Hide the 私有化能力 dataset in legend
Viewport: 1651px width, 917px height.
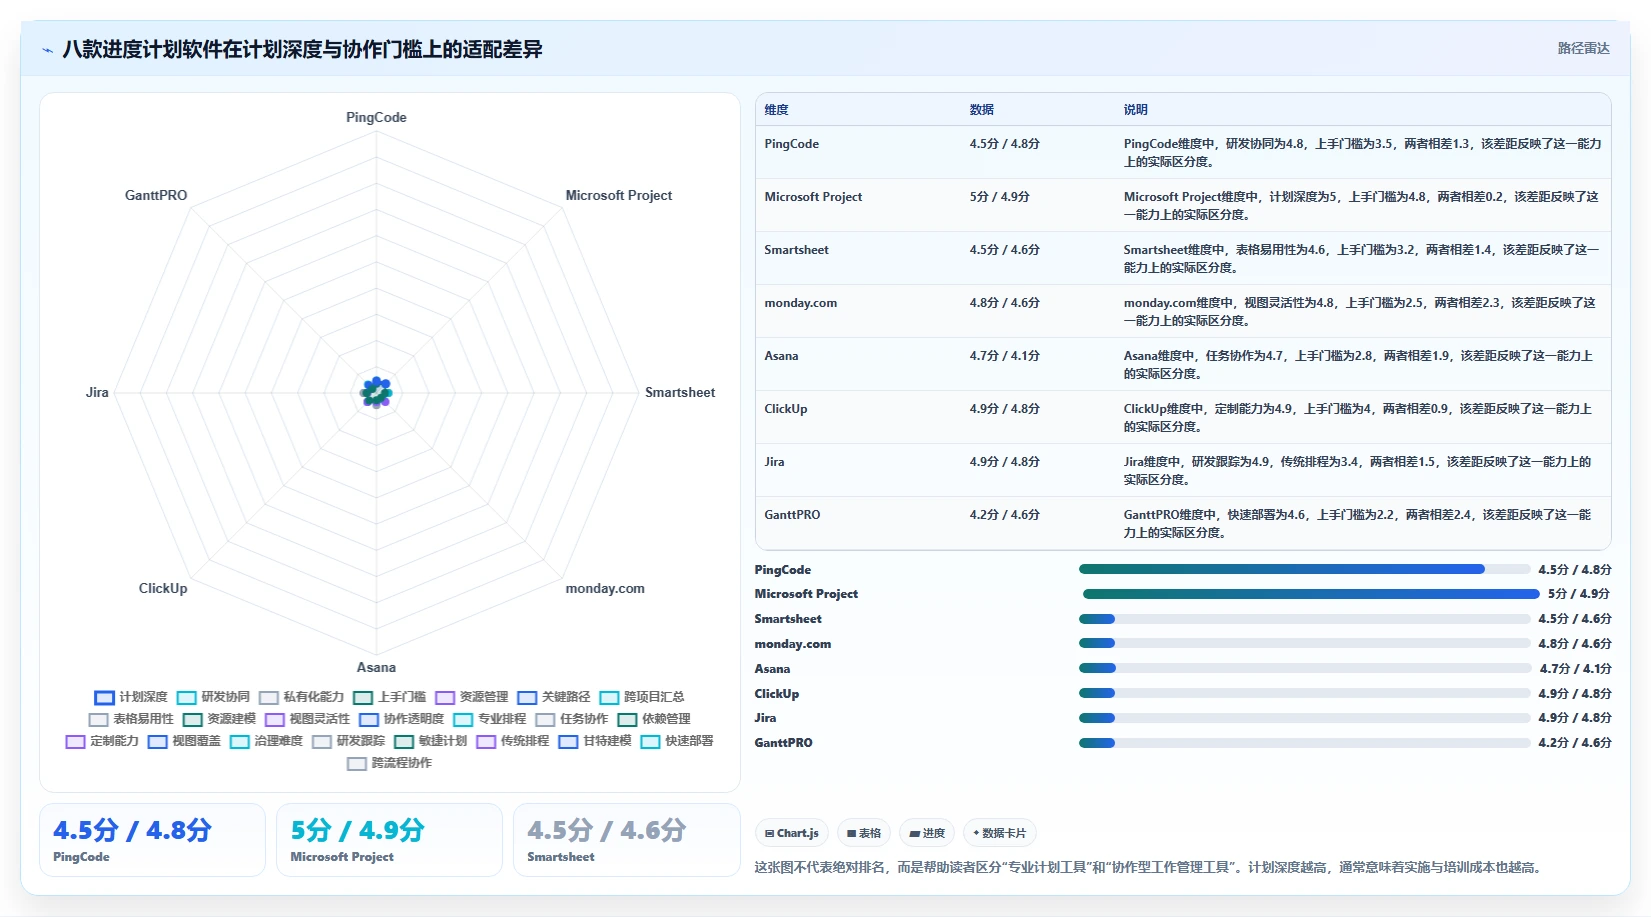(x=301, y=697)
